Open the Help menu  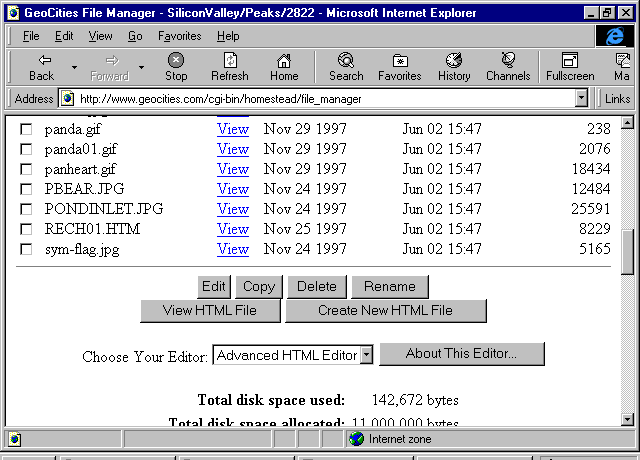228,36
